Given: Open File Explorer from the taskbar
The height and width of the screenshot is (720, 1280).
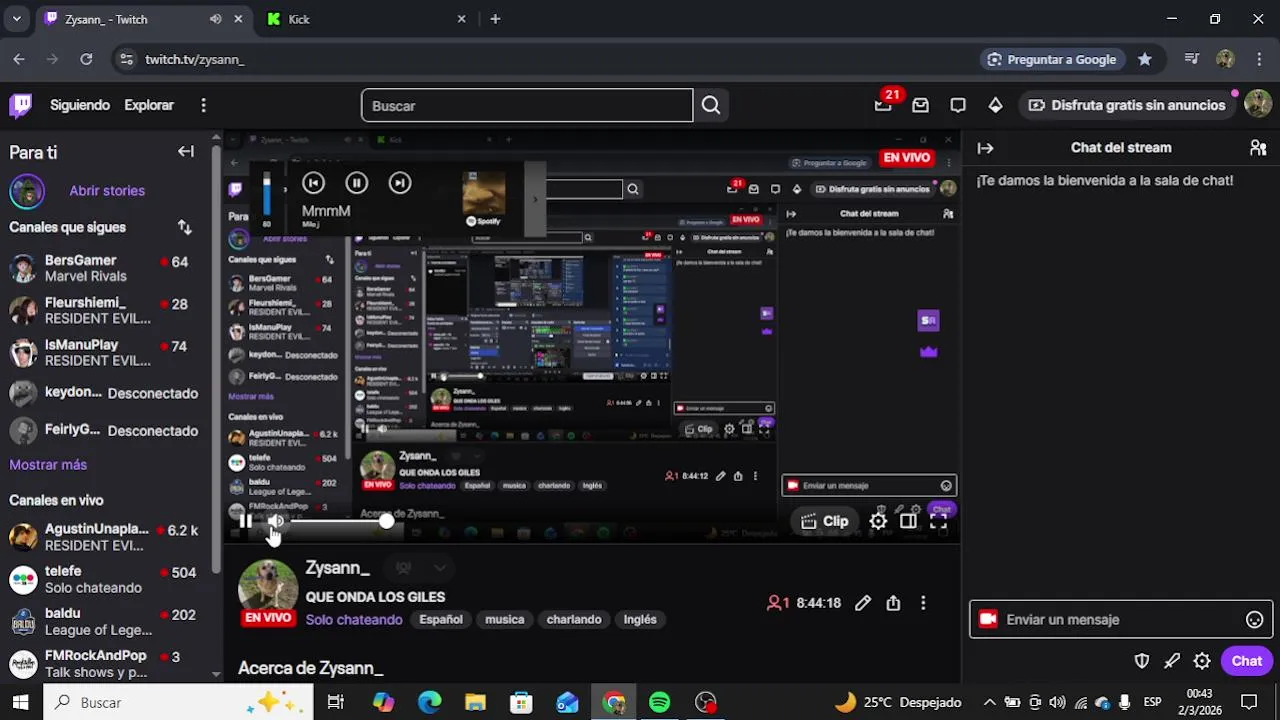Looking at the screenshot, I should pyautogui.click(x=475, y=702).
